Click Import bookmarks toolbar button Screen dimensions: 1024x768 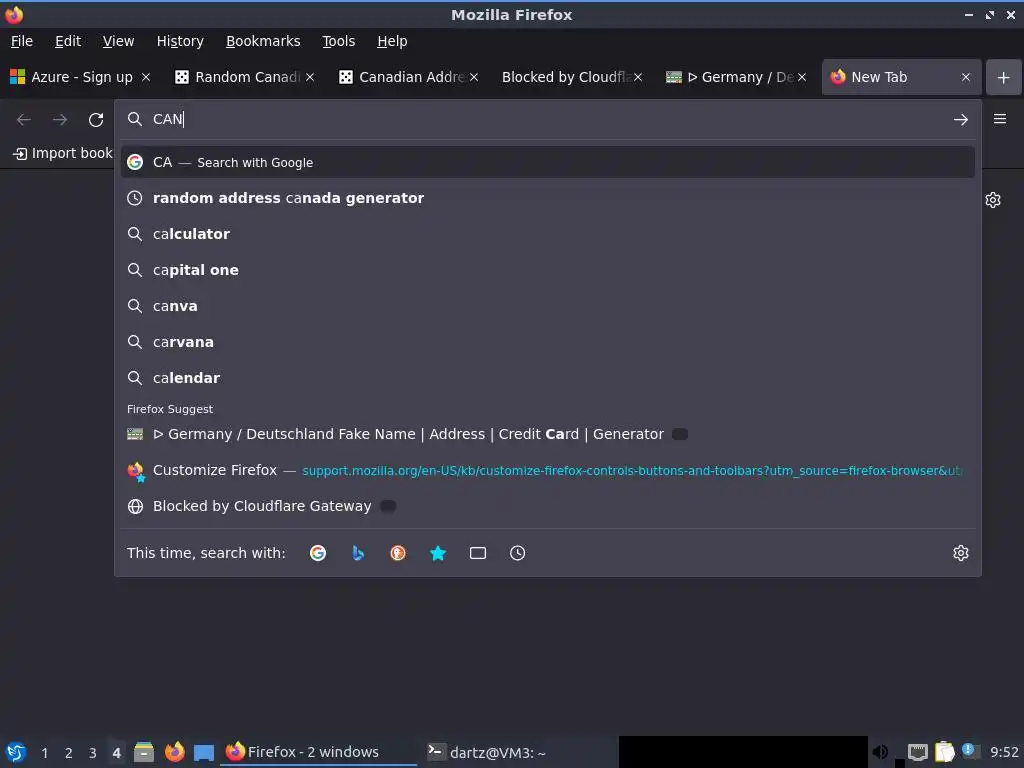click(62, 153)
